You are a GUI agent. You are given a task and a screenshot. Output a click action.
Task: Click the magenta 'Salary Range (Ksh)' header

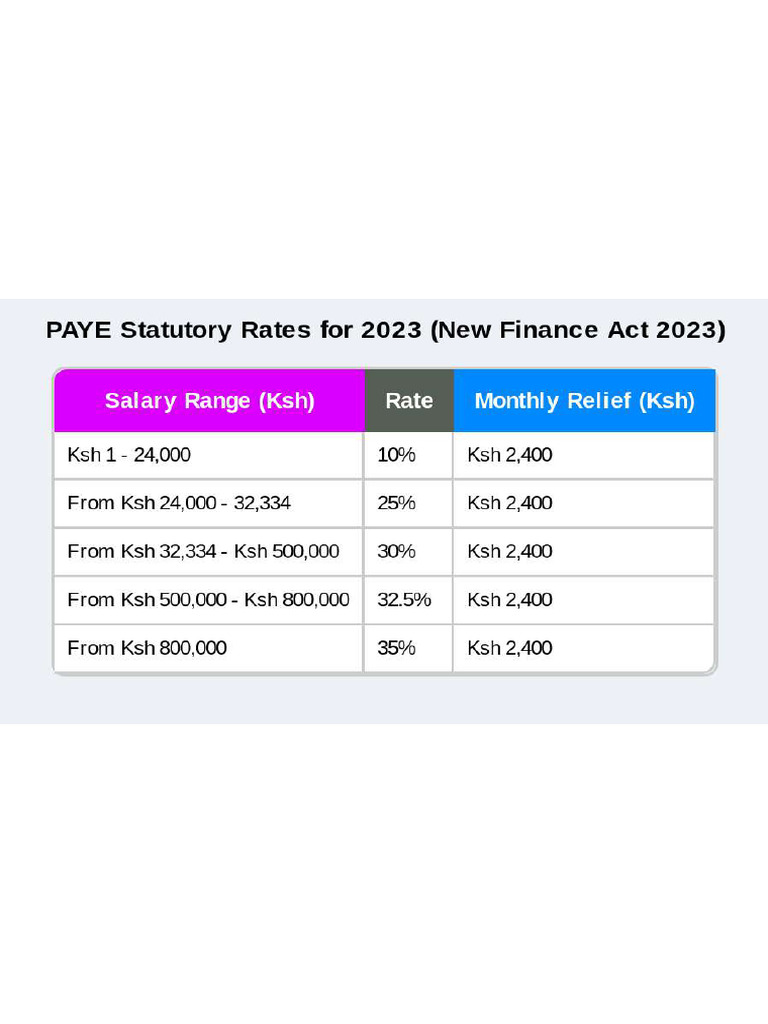pyautogui.click(x=209, y=401)
